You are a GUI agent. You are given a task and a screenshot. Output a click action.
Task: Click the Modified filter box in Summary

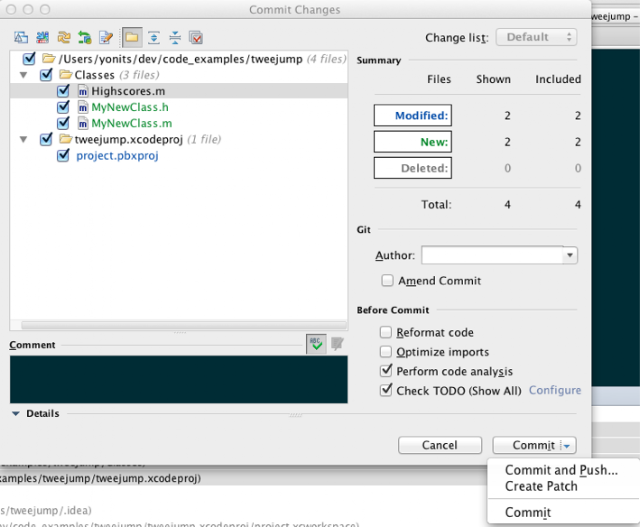413,116
